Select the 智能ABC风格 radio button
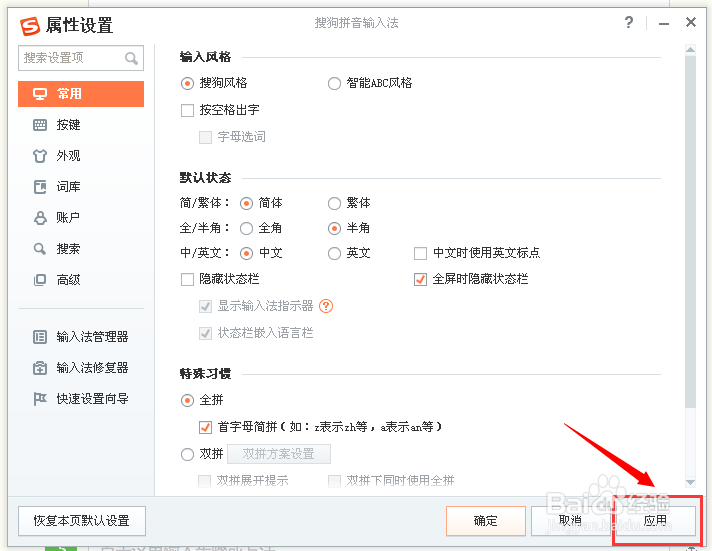 point(334,84)
